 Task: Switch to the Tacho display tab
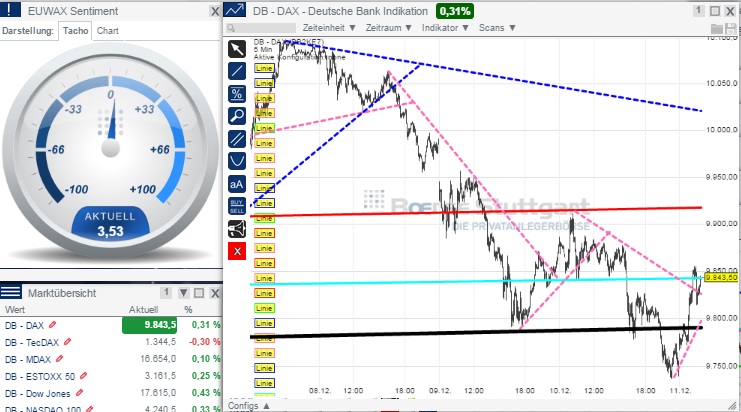(x=76, y=31)
